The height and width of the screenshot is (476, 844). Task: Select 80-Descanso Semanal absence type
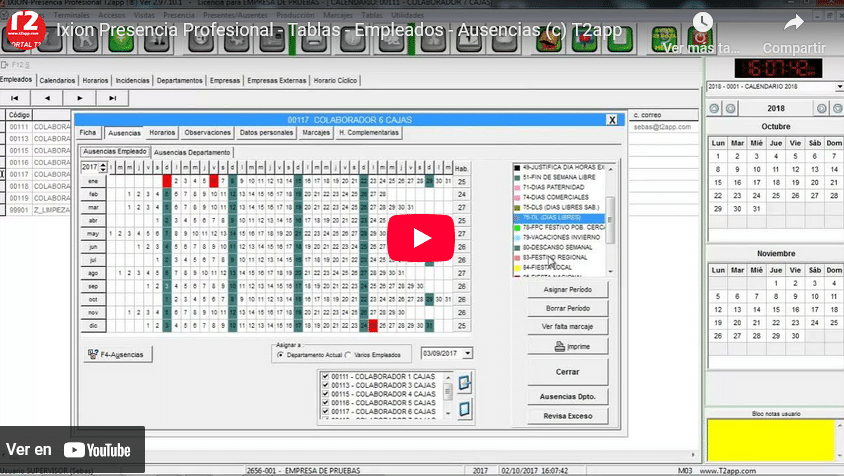click(x=557, y=248)
